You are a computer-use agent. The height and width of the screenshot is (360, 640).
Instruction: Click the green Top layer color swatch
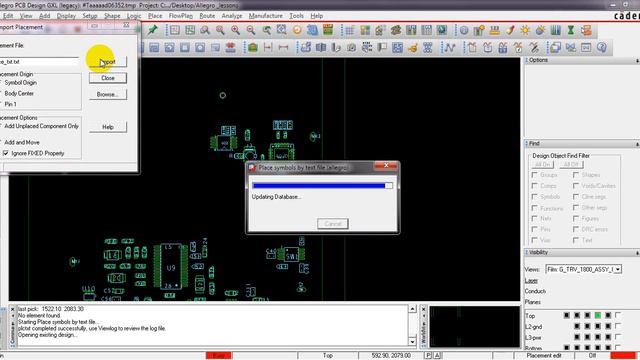click(x=598, y=315)
